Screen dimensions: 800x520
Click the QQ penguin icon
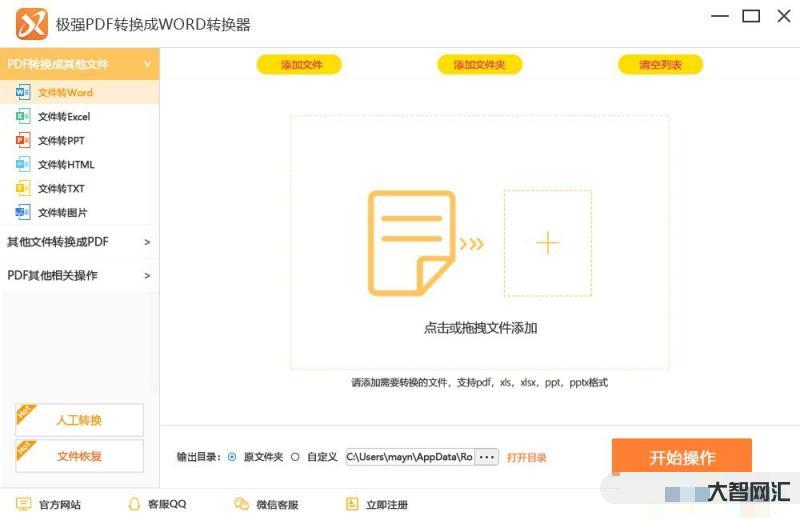point(134,504)
